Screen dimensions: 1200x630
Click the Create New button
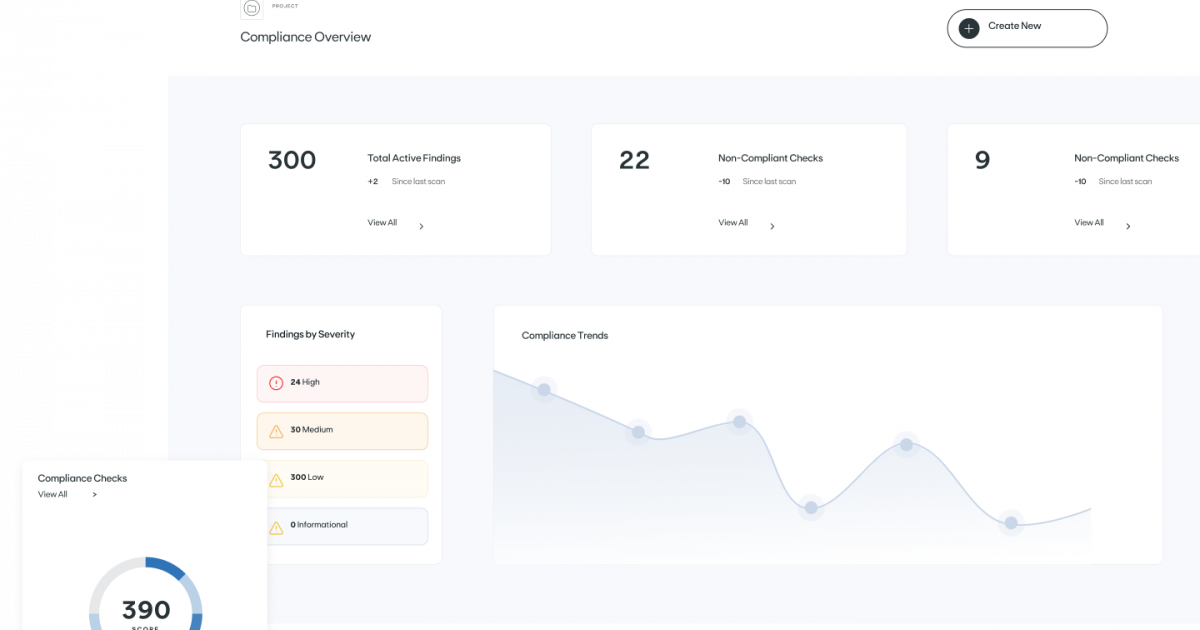pos(1026,28)
